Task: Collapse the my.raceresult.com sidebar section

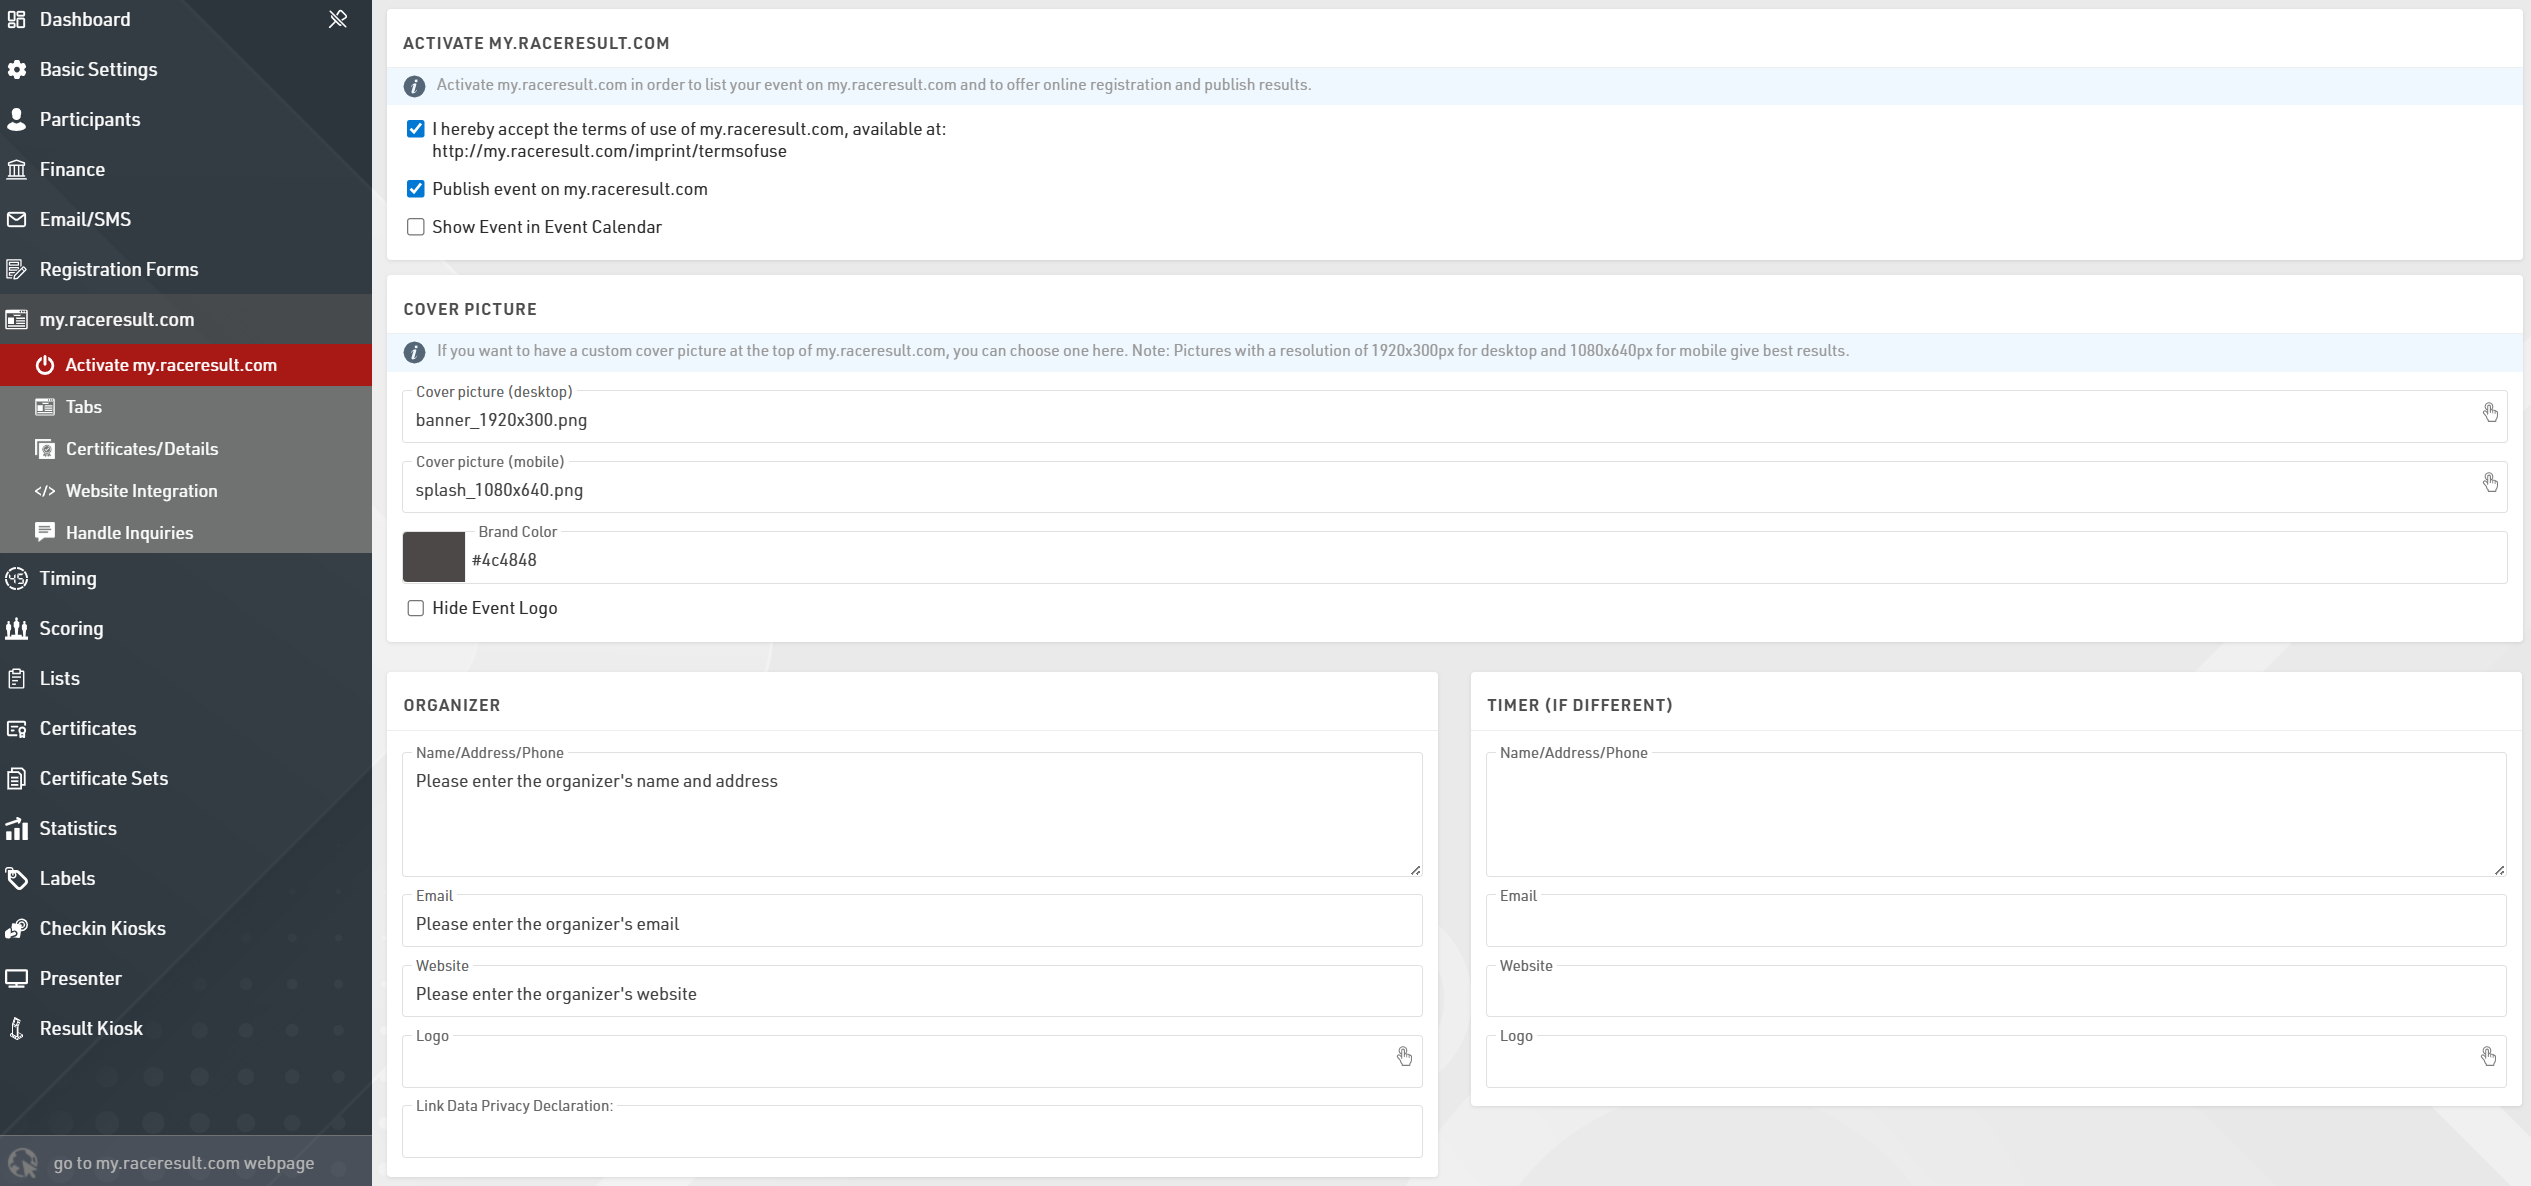Action: coord(117,319)
